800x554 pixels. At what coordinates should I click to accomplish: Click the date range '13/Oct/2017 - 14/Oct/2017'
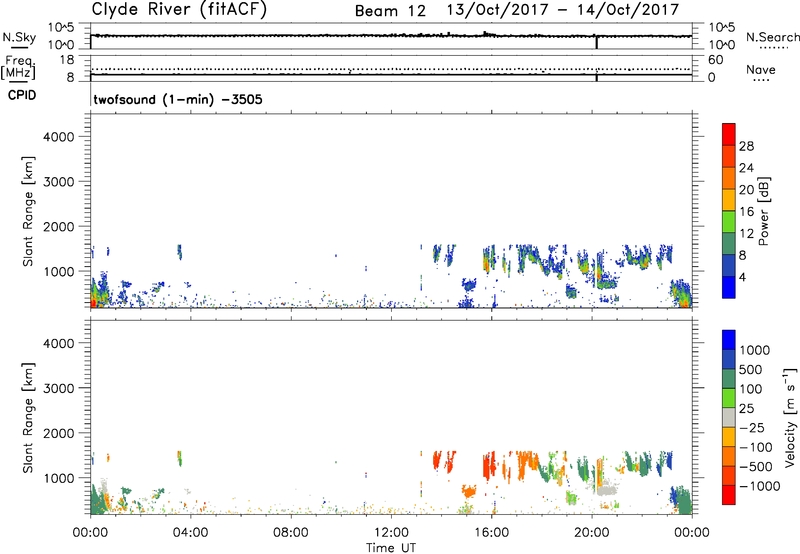(563, 10)
